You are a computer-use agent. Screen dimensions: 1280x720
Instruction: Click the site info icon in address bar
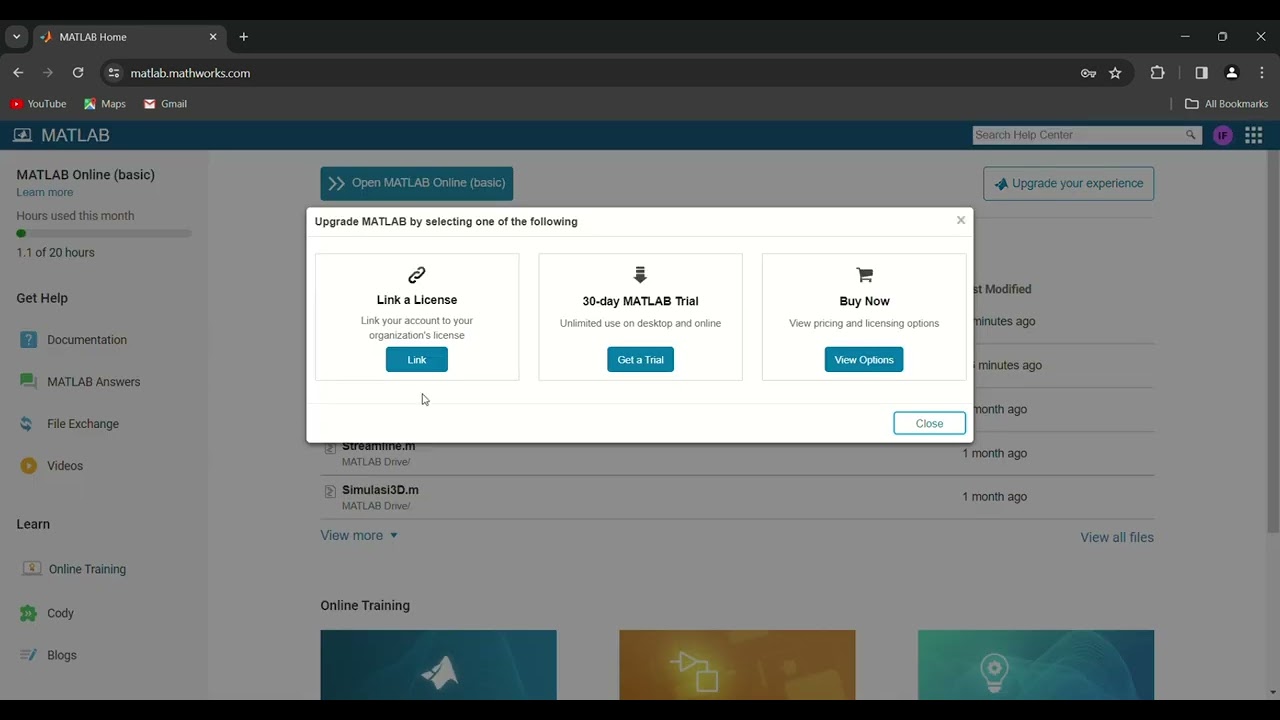point(114,73)
